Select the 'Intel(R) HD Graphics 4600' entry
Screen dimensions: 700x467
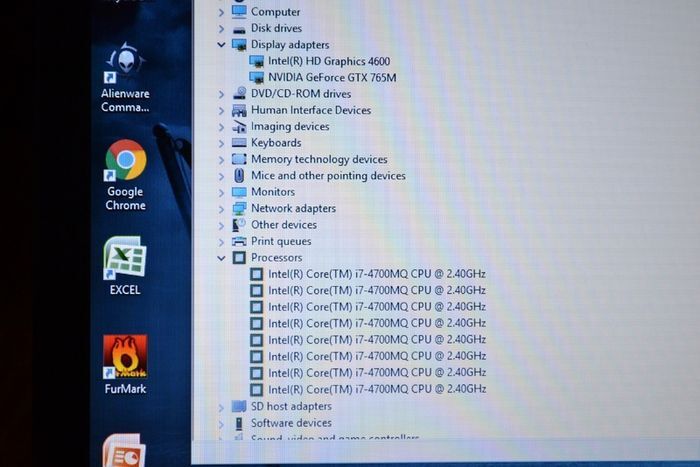coord(329,61)
